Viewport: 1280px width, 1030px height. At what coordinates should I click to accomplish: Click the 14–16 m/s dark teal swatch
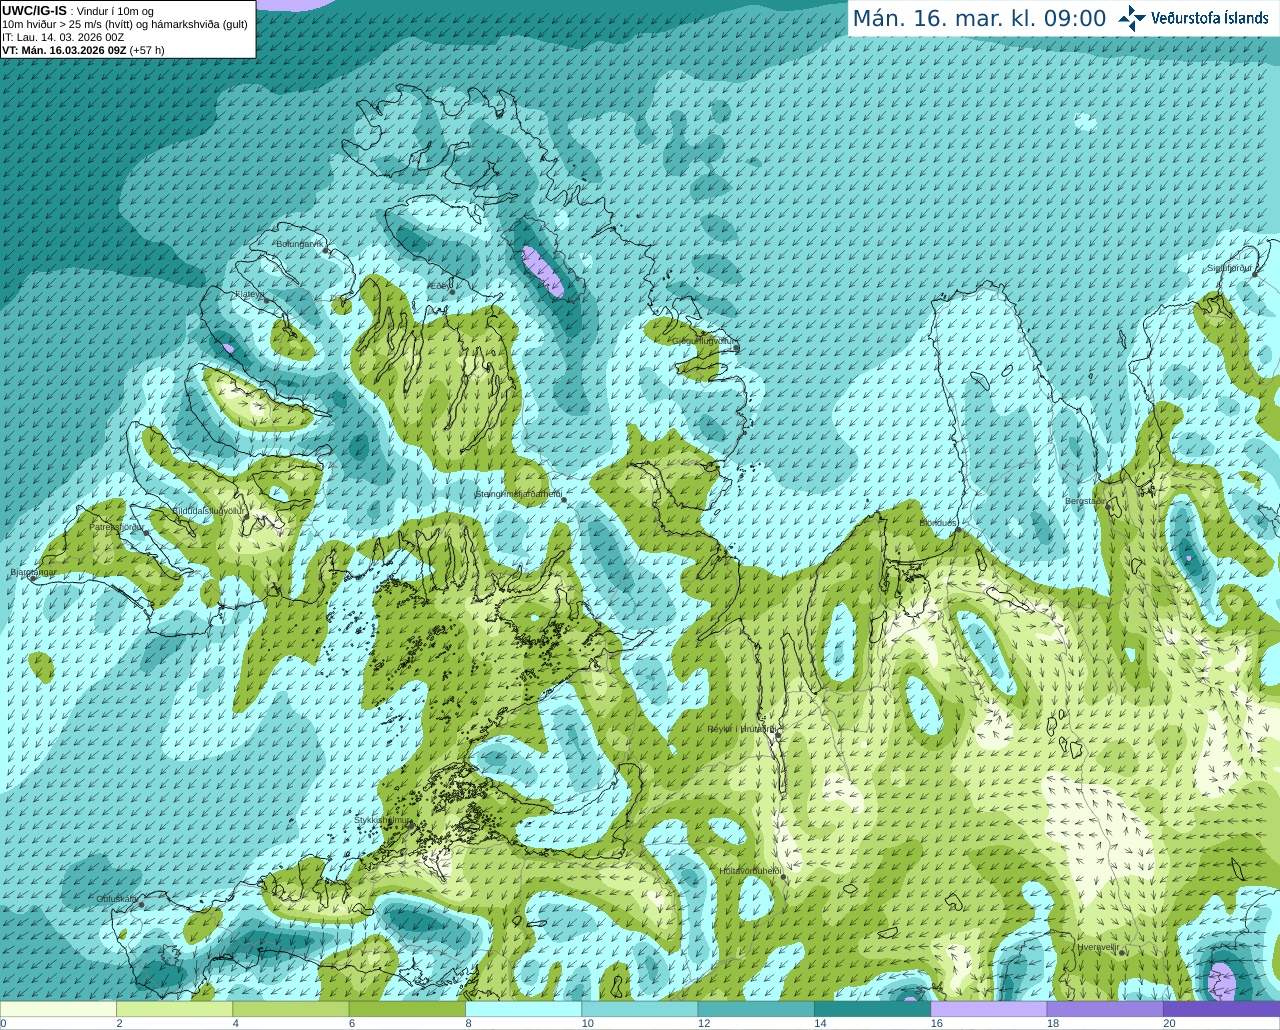click(872, 1009)
